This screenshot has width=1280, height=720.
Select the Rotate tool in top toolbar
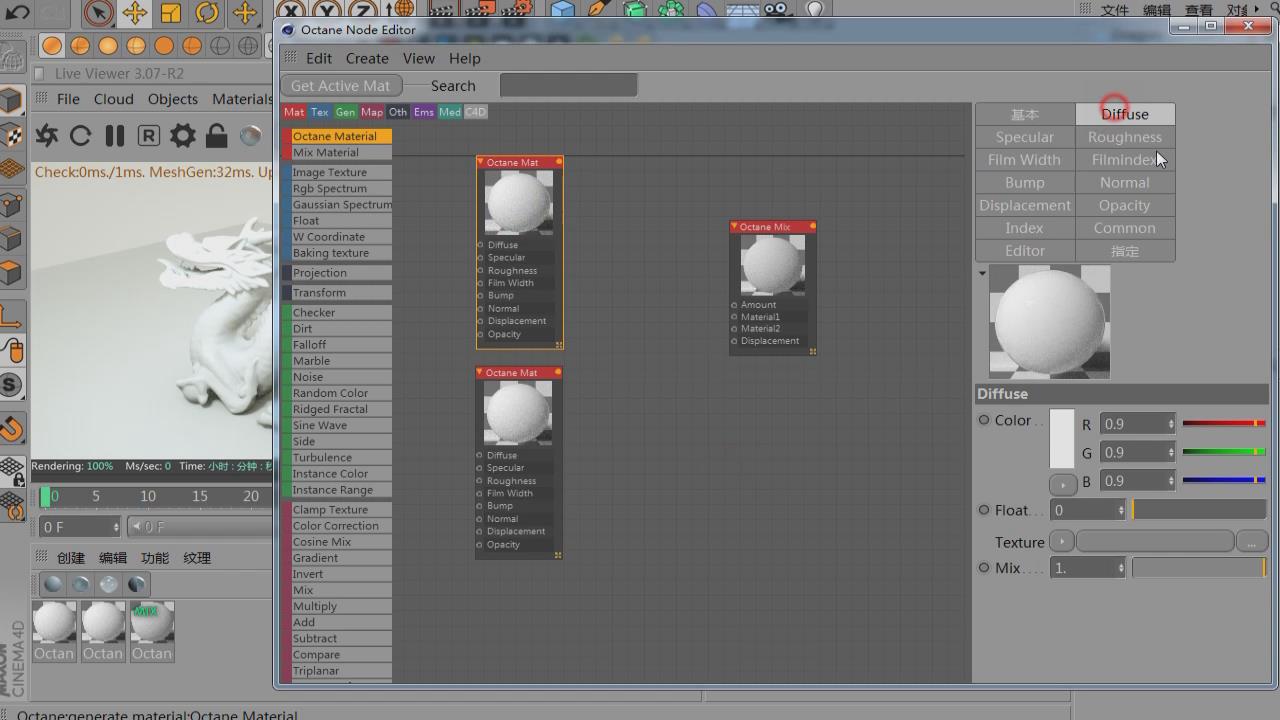(x=207, y=13)
